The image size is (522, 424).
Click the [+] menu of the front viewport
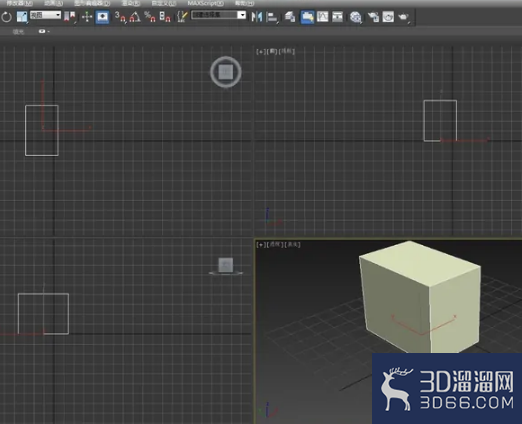(261, 51)
